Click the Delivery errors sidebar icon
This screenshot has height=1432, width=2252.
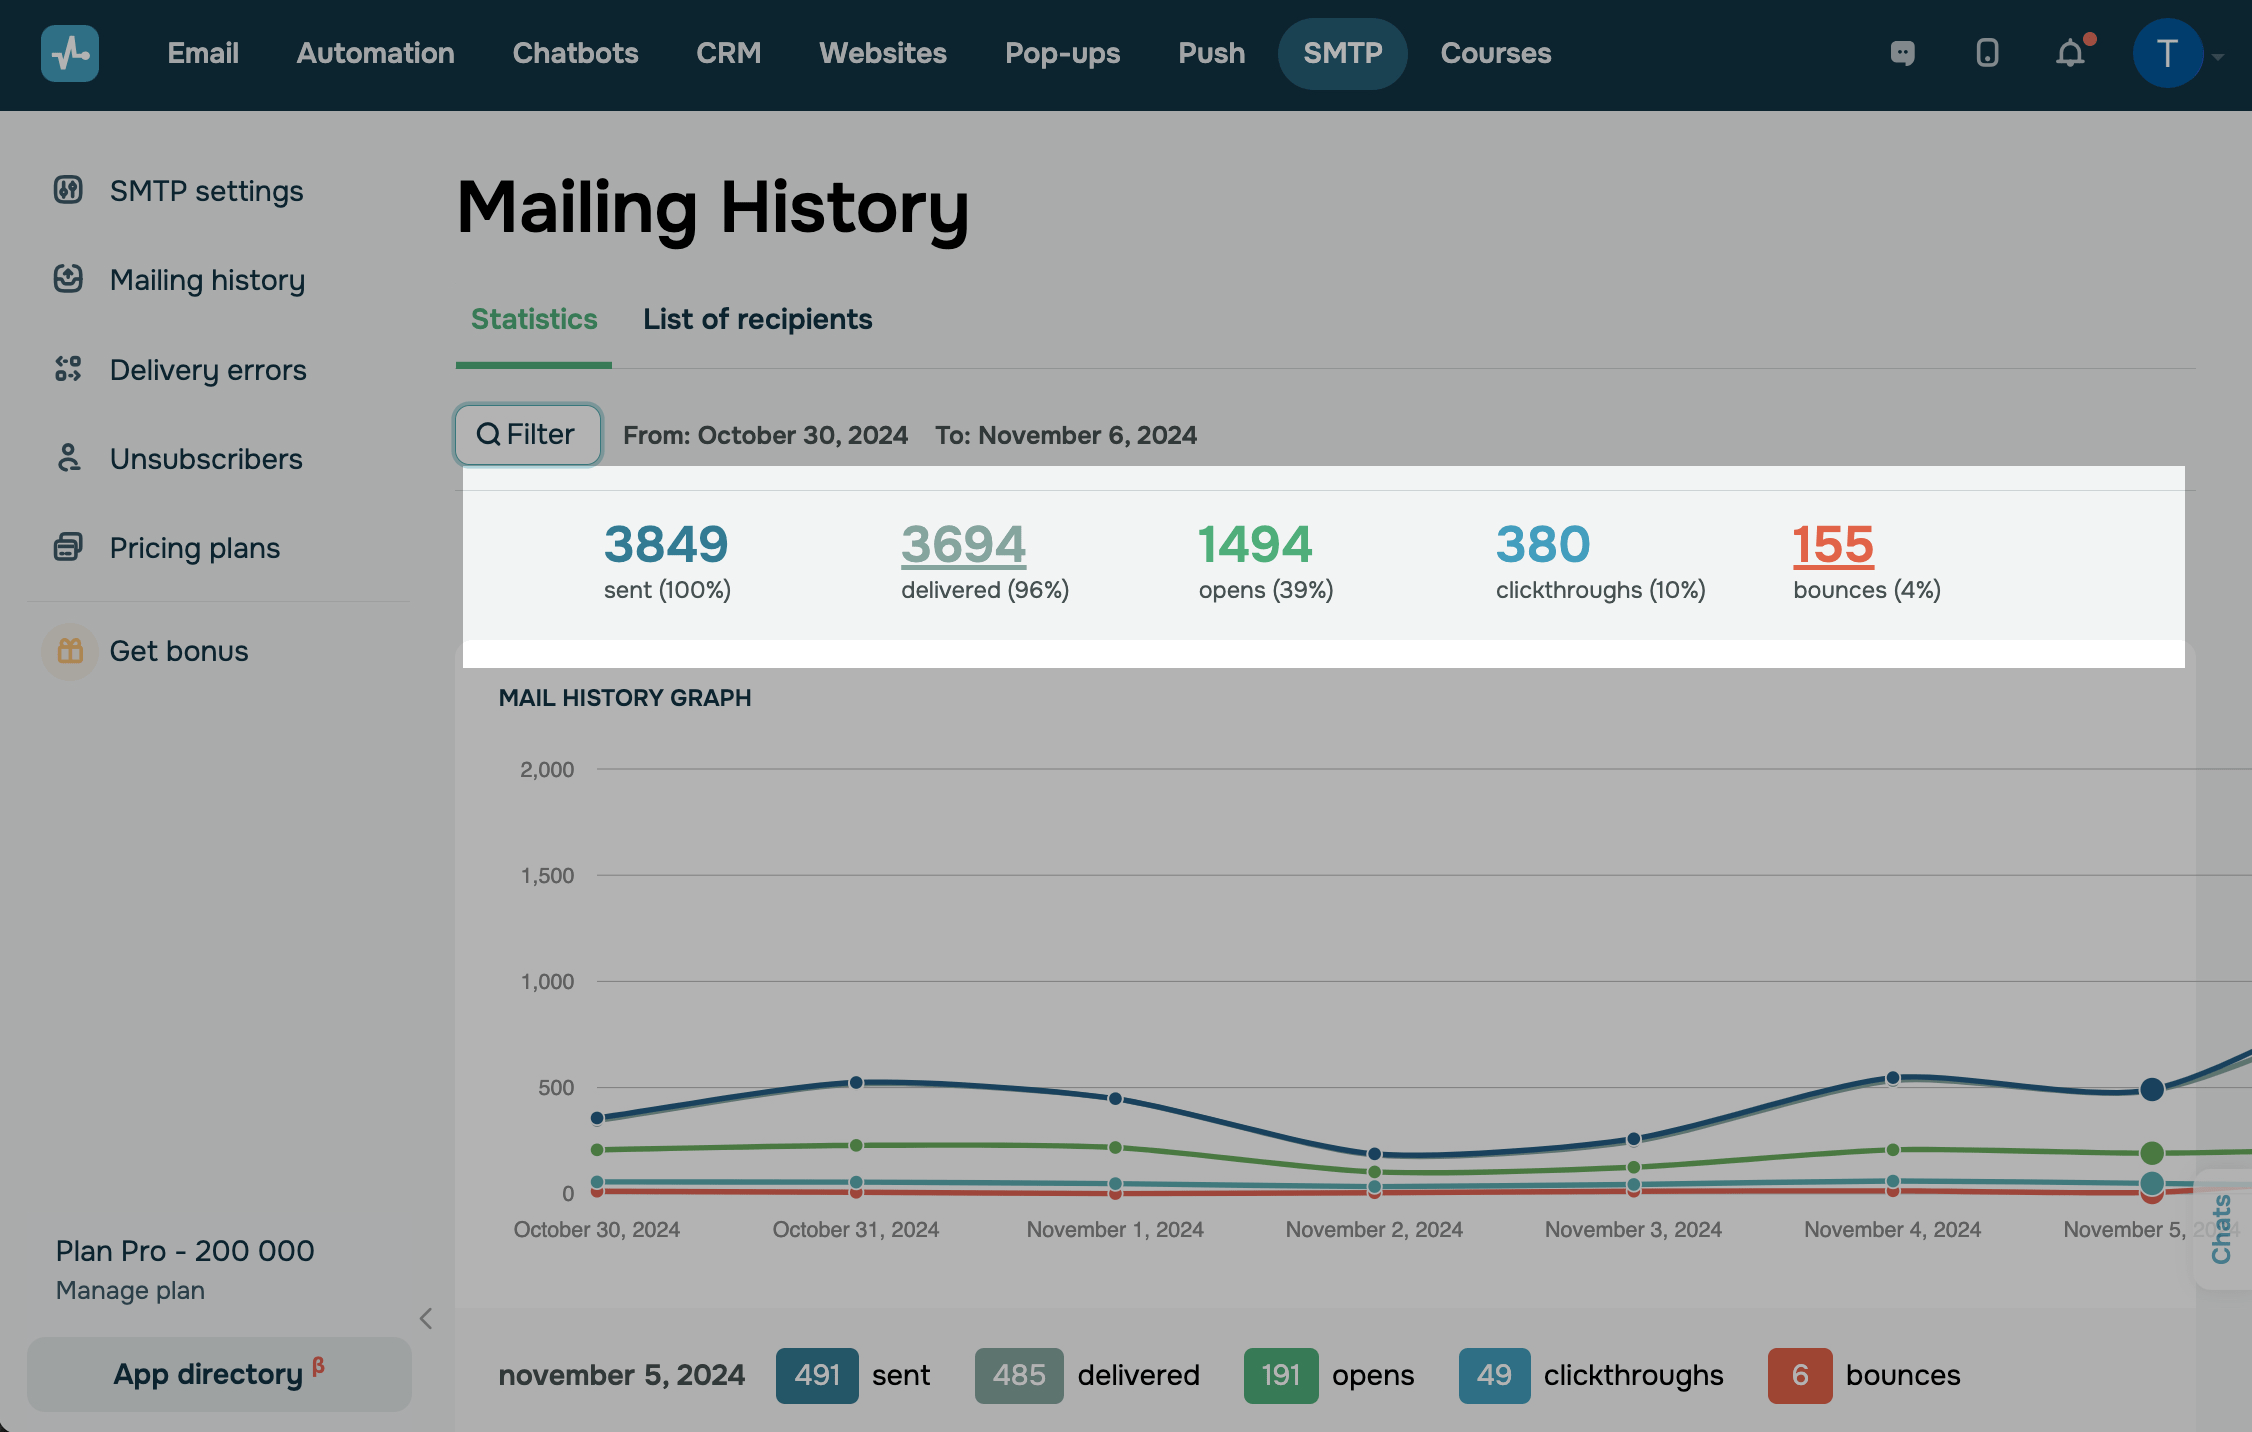68,369
